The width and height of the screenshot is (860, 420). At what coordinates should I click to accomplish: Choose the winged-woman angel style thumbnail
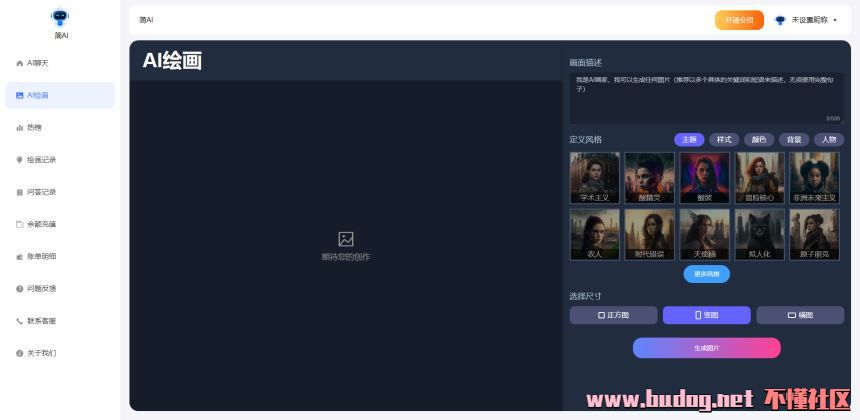704,234
